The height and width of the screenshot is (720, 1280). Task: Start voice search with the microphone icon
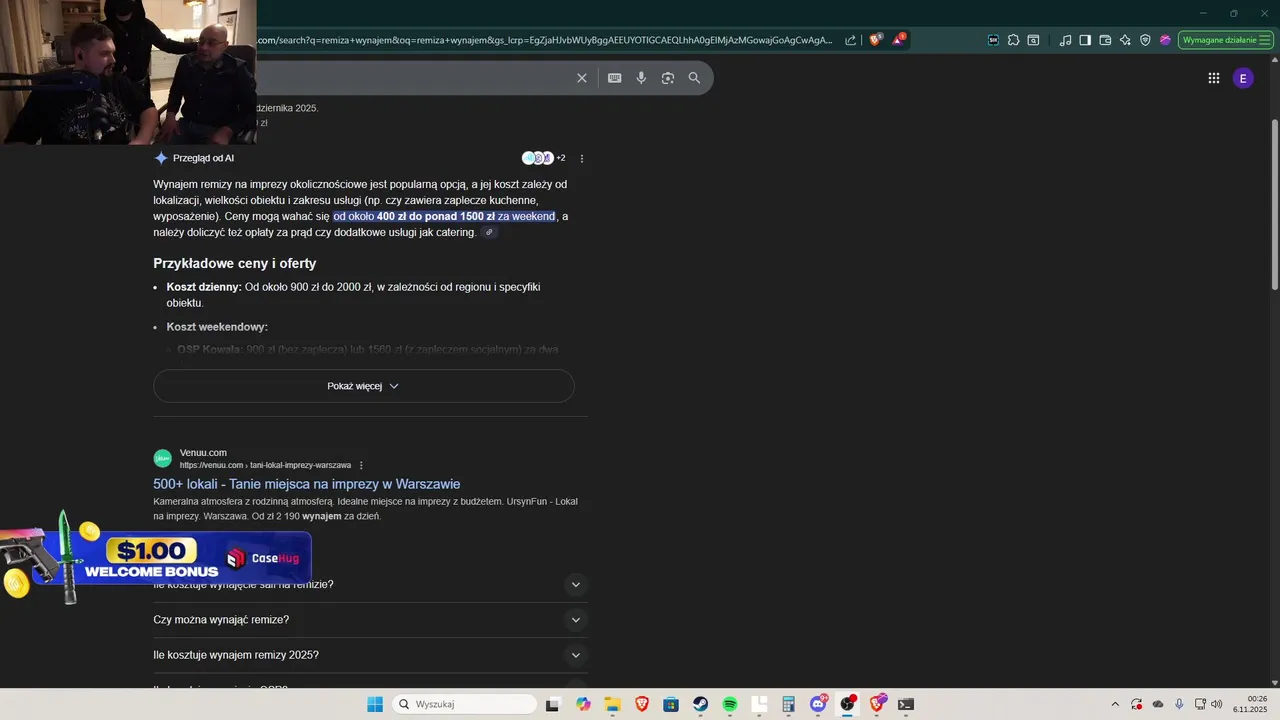point(641,78)
